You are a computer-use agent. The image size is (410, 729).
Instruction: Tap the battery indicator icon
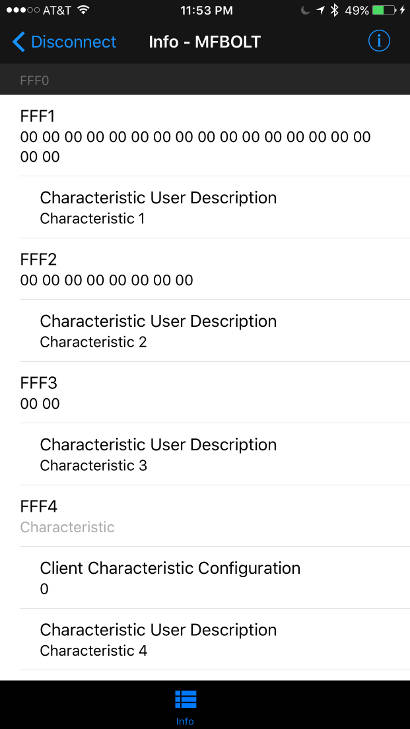coord(384,10)
